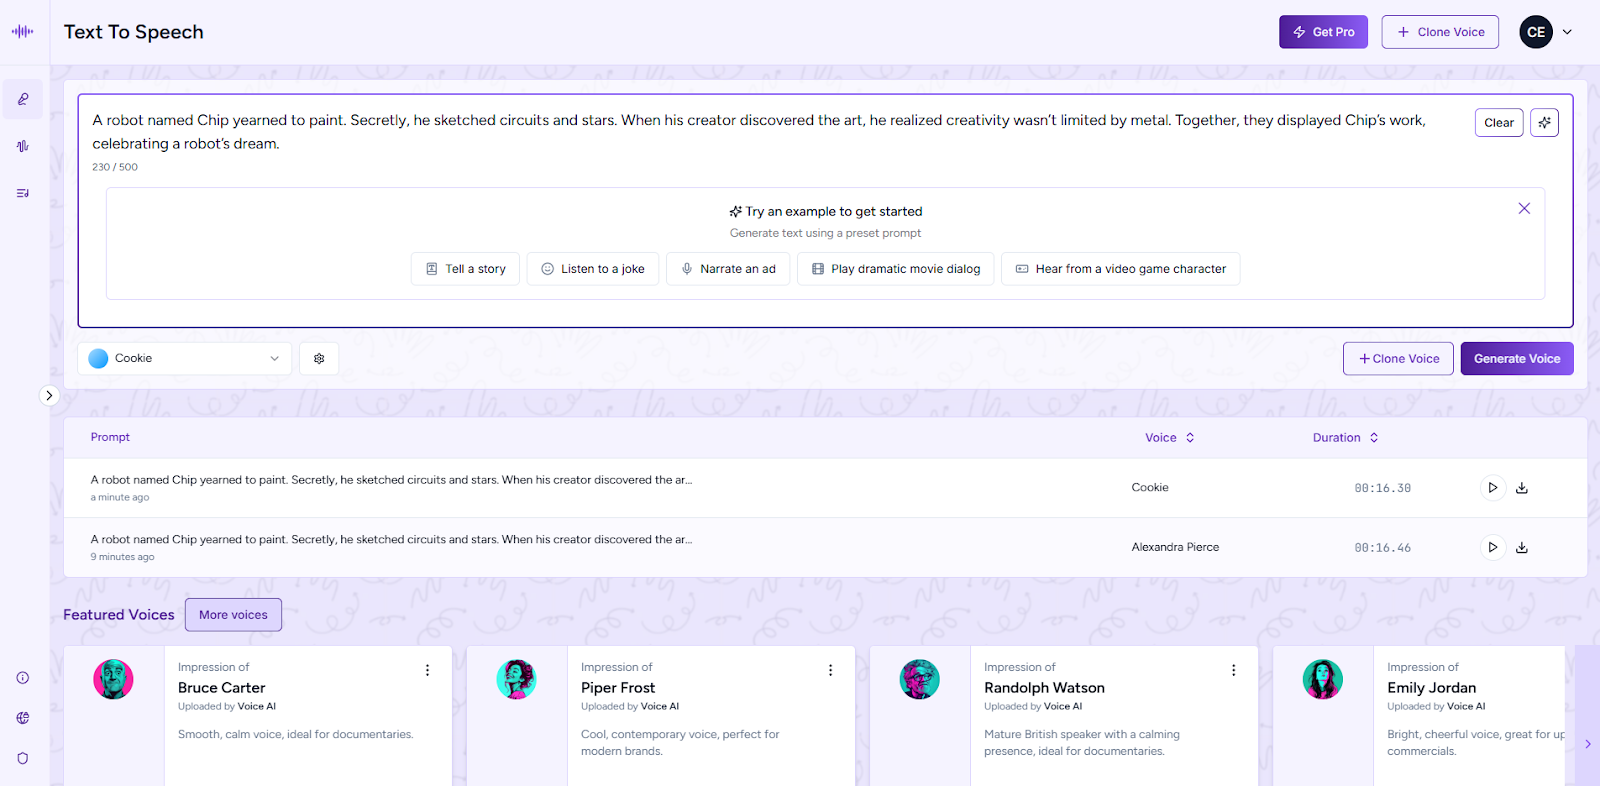Click Randolph Watson avatar thumbnail
Image resolution: width=1600 pixels, height=786 pixels.
919,679
